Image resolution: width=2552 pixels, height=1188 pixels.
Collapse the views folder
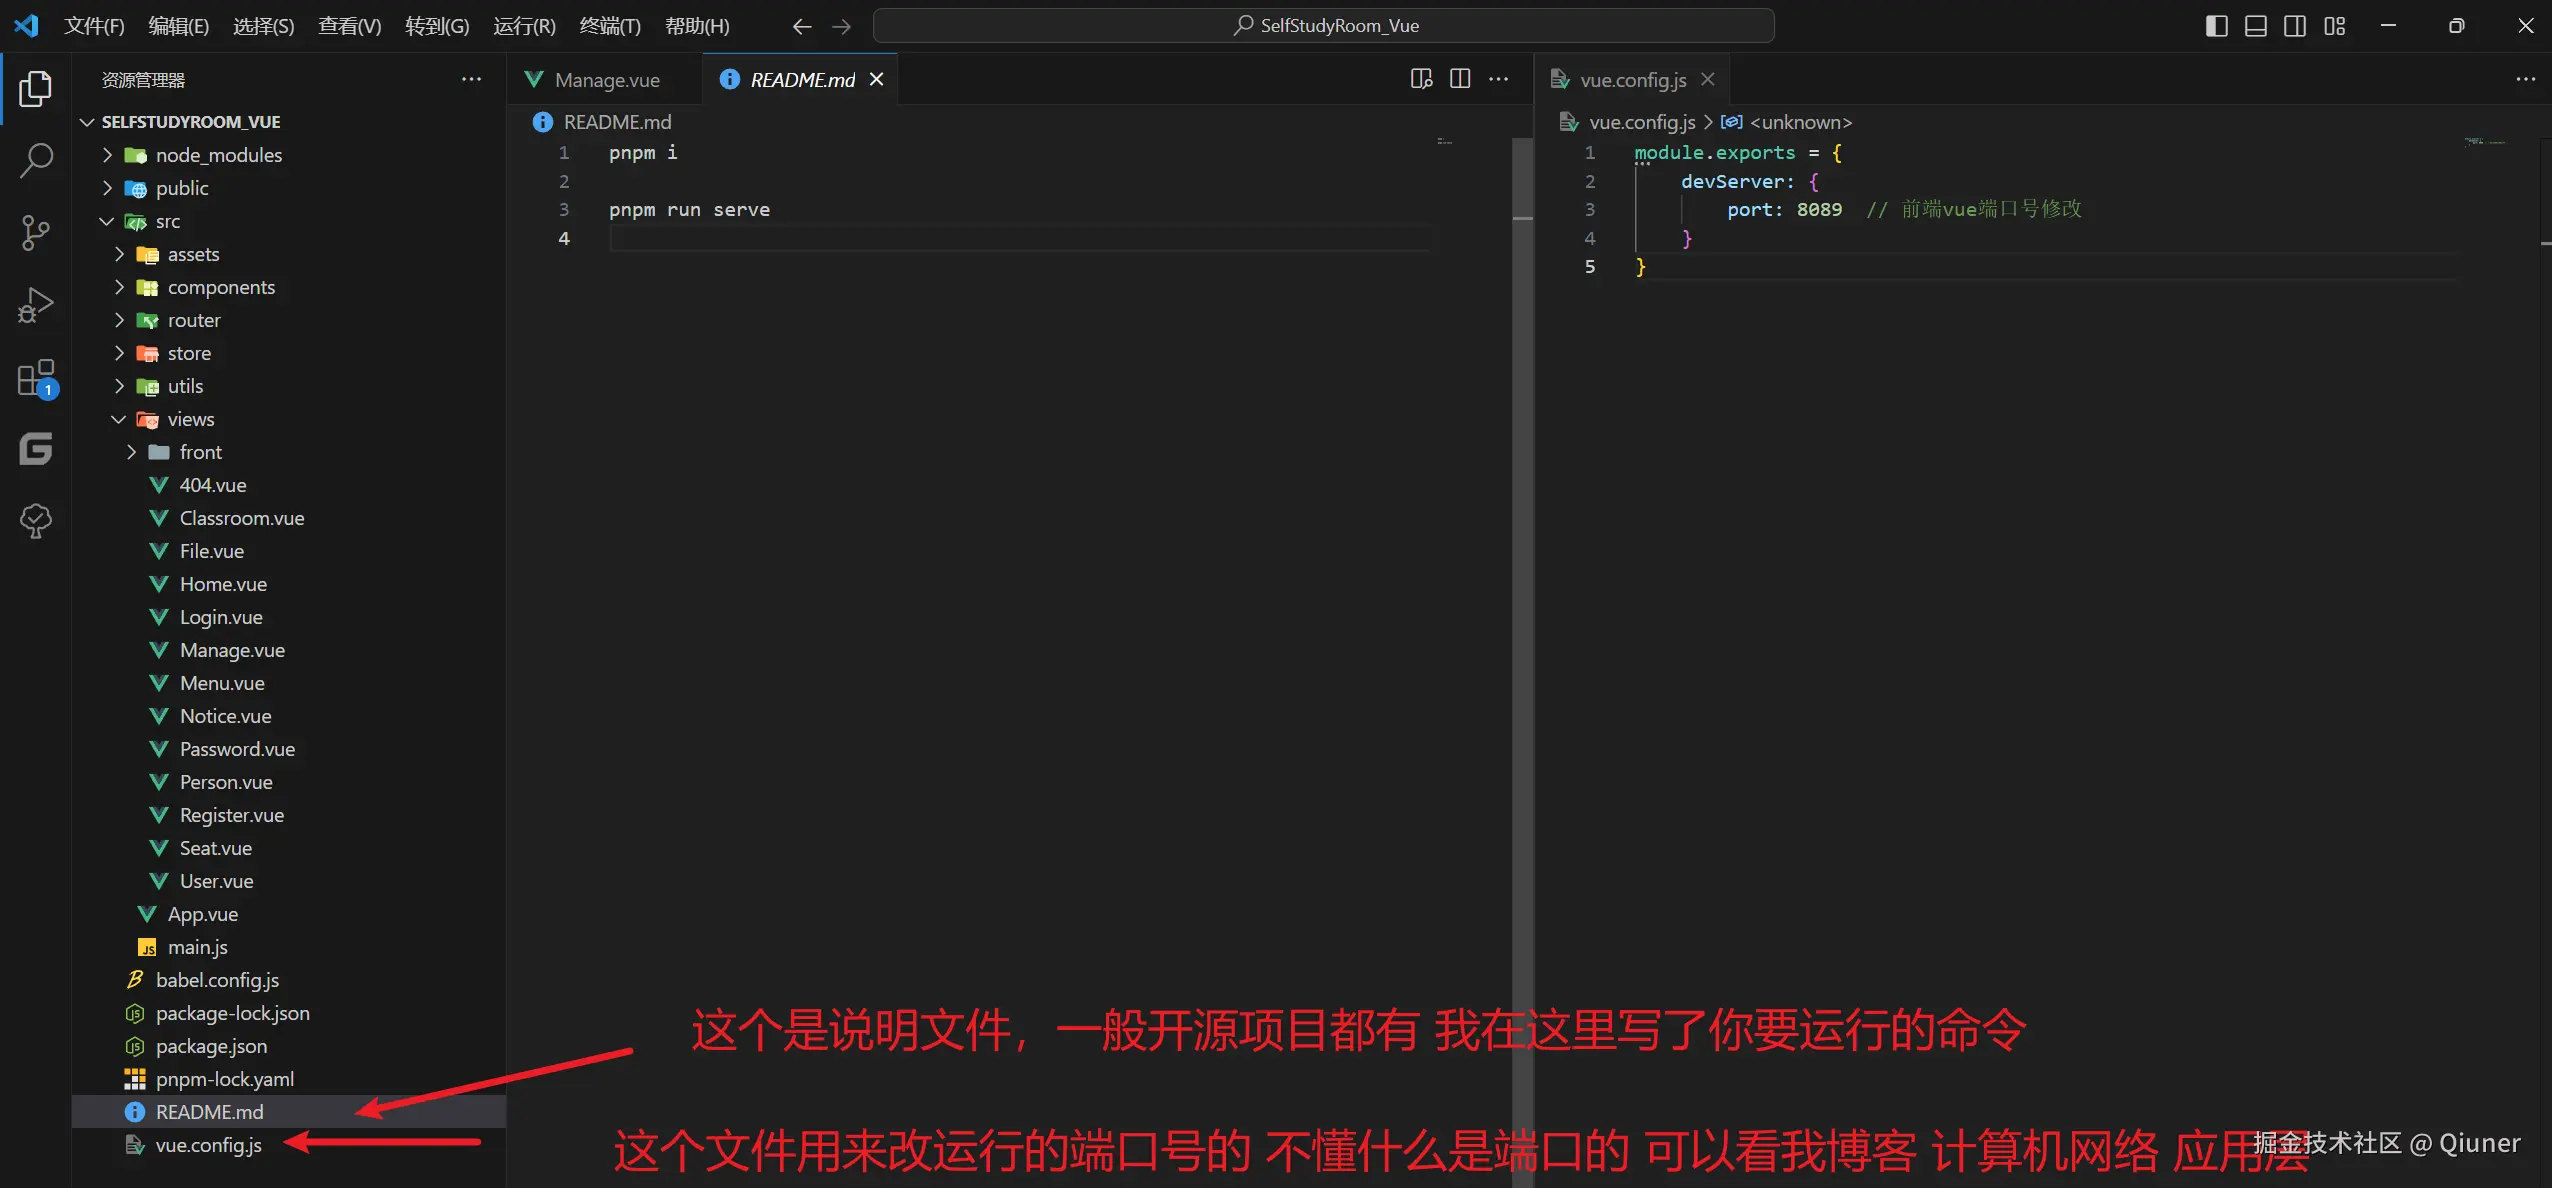(x=117, y=419)
